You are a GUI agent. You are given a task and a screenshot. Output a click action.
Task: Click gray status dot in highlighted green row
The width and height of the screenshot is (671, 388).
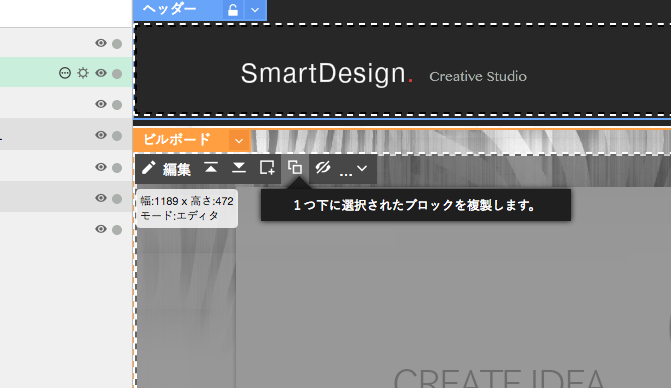pyautogui.click(x=117, y=74)
